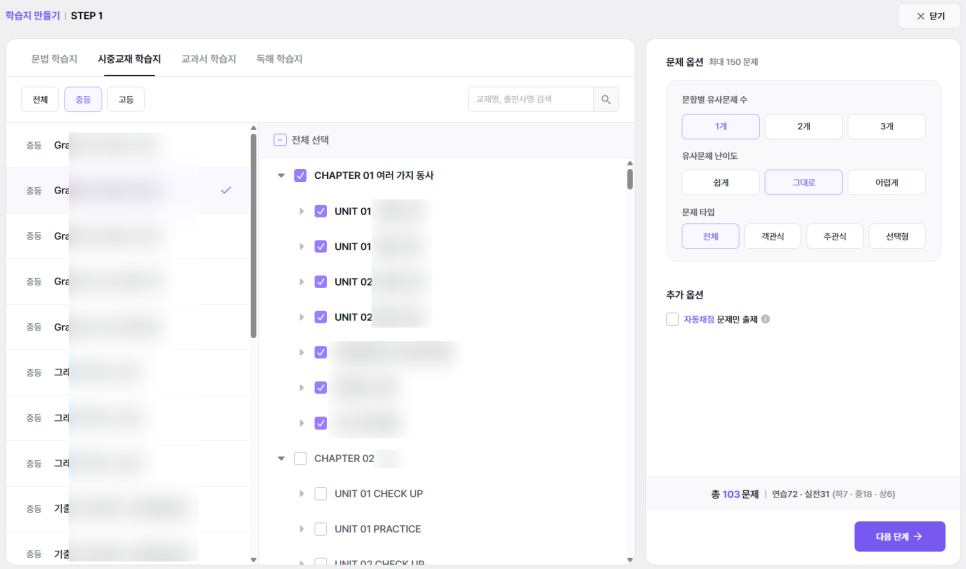Click the 닫기 button
The height and width of the screenshot is (569, 966).
929,16
